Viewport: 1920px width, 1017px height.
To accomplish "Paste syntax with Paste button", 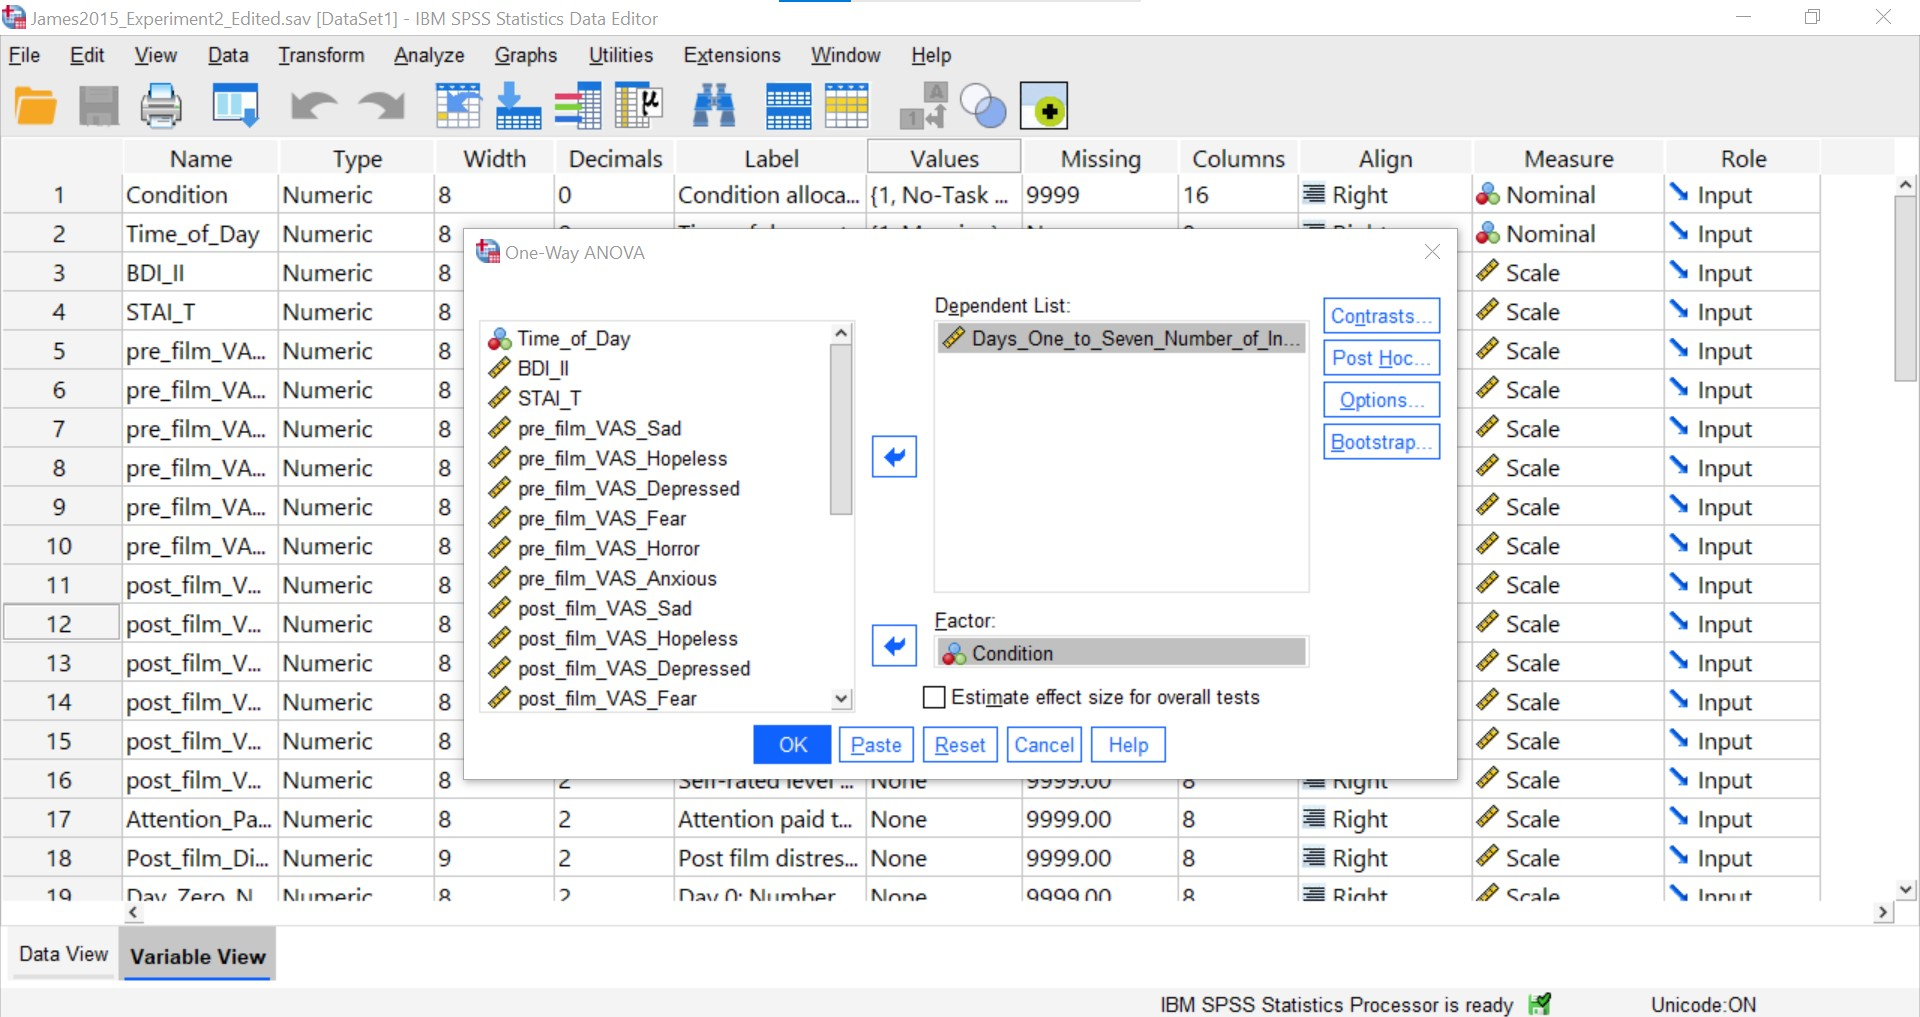I will tap(876, 745).
